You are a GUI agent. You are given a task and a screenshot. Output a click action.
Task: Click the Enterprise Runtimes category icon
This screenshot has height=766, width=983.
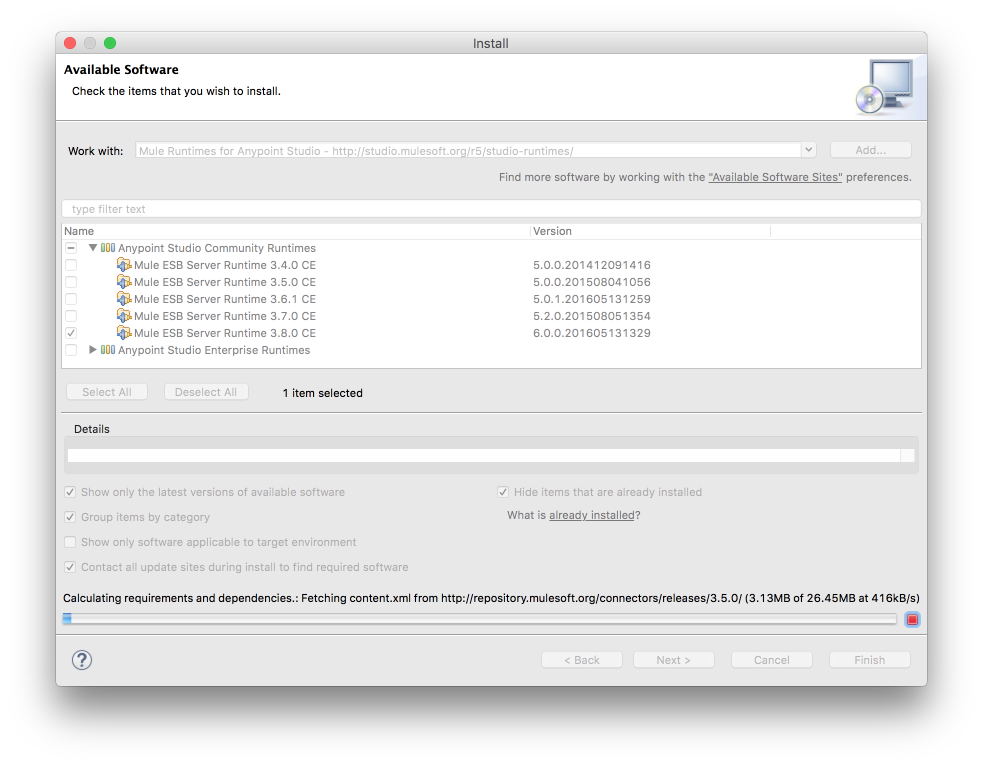tap(108, 350)
